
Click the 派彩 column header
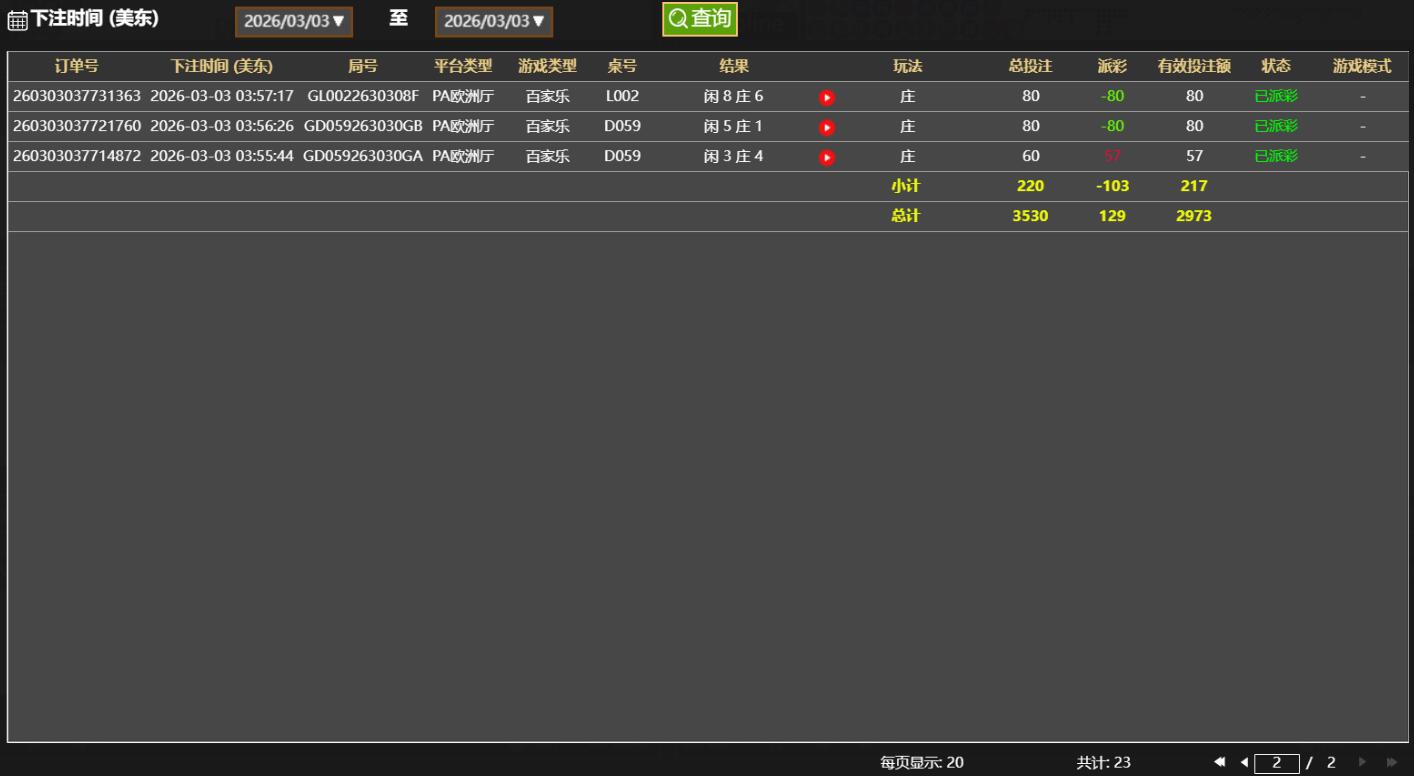1112,66
